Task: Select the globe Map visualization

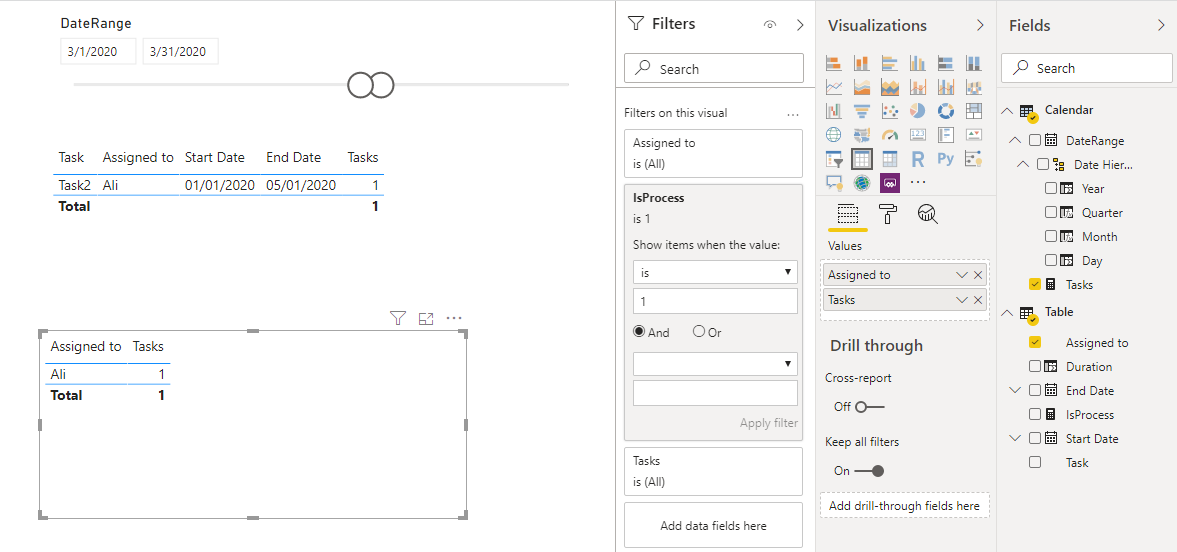Action: point(834,135)
